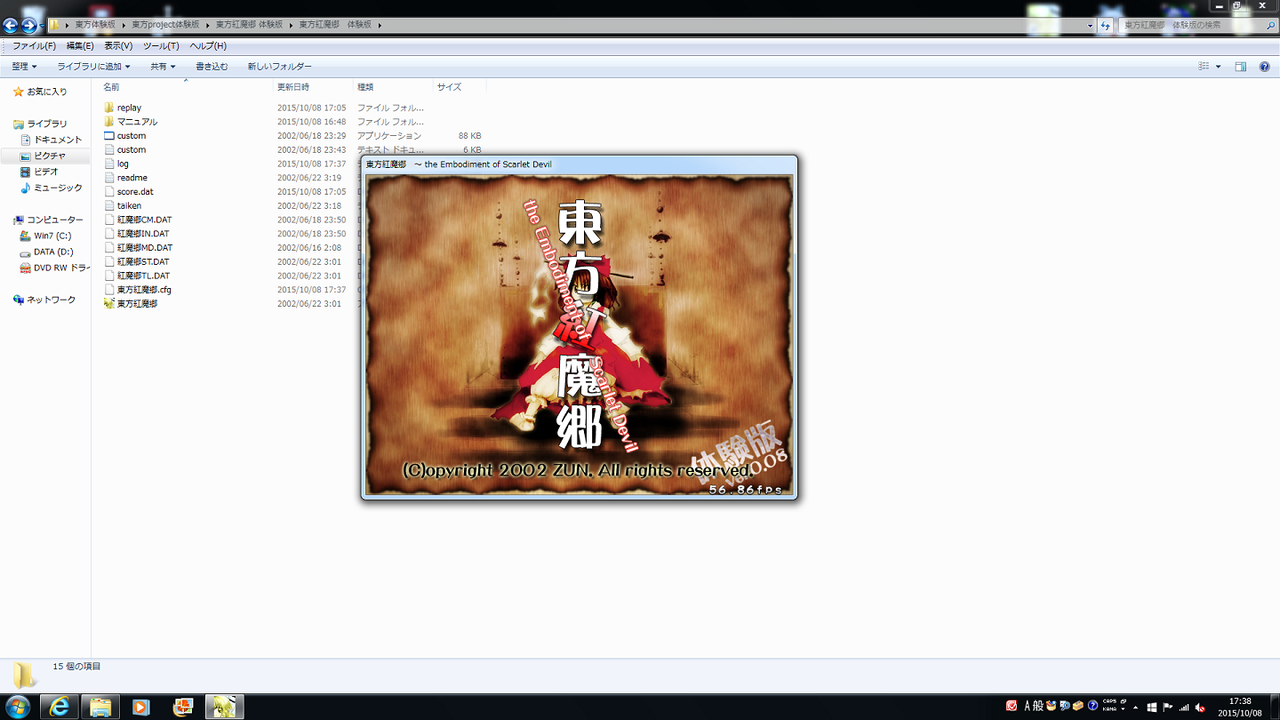Click the red checkmark tray icon
This screenshot has width=1280, height=720.
1012,706
